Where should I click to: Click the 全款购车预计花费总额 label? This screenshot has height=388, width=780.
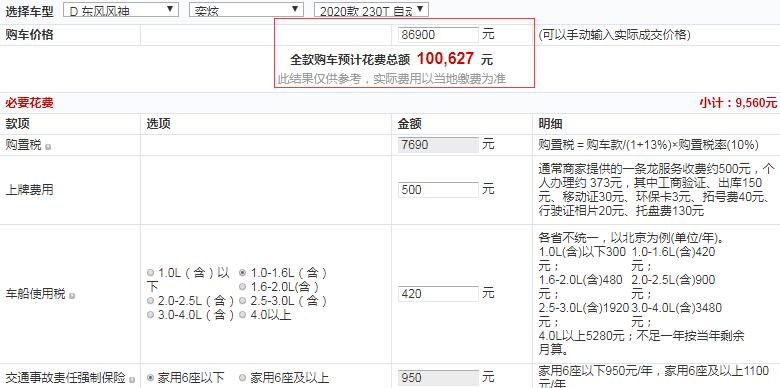click(x=350, y=60)
